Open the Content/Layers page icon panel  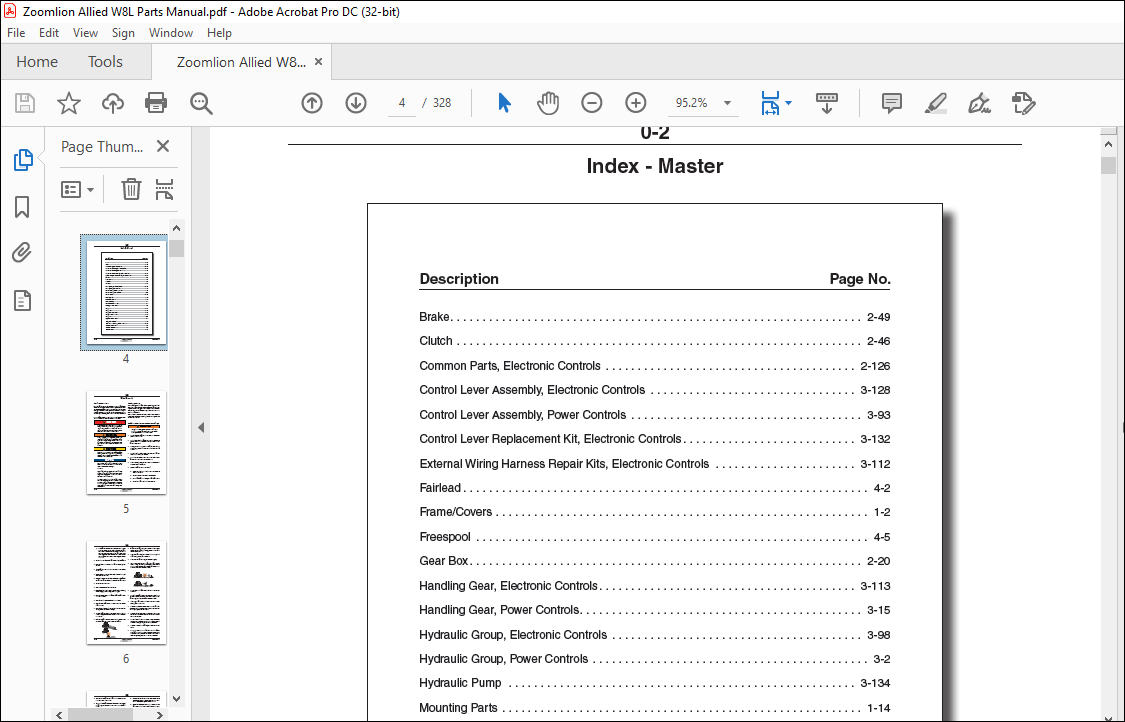coord(22,300)
